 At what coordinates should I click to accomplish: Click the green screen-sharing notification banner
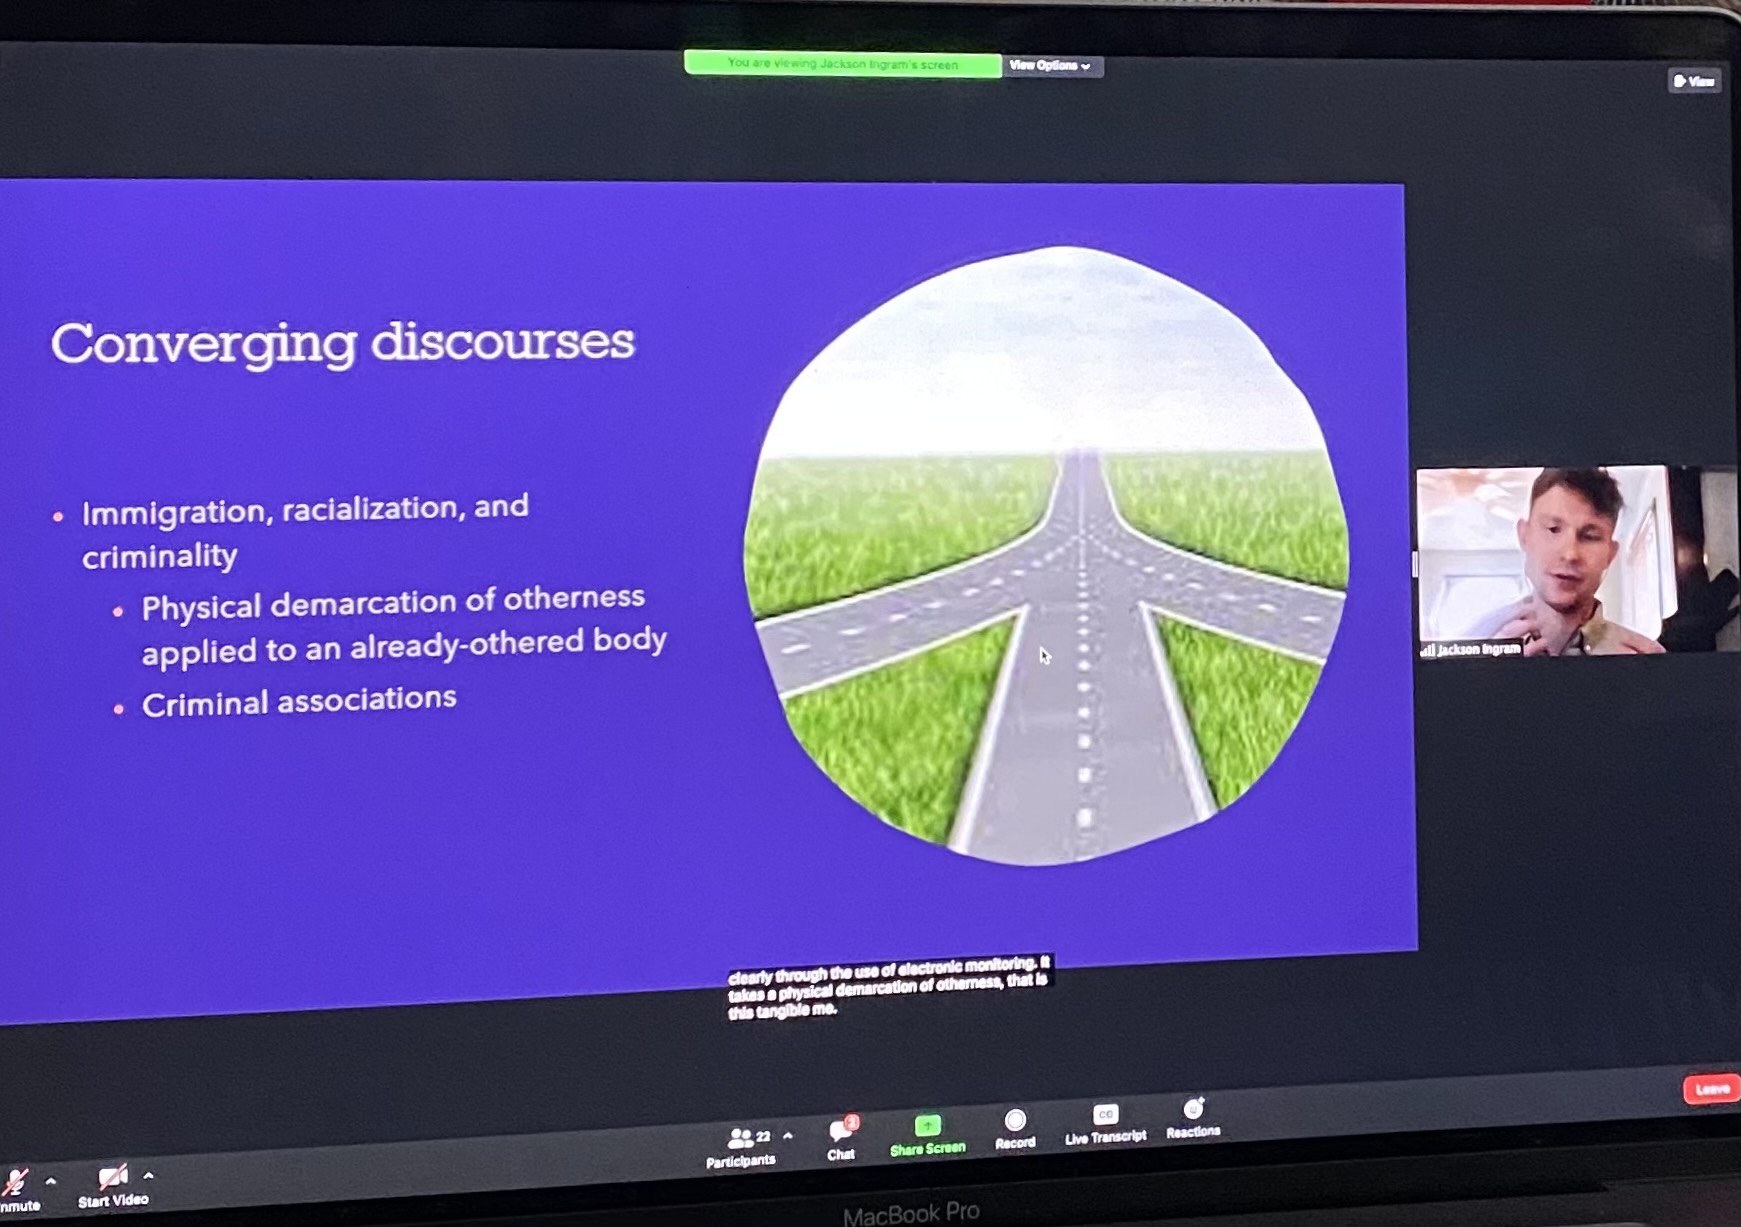coord(842,64)
